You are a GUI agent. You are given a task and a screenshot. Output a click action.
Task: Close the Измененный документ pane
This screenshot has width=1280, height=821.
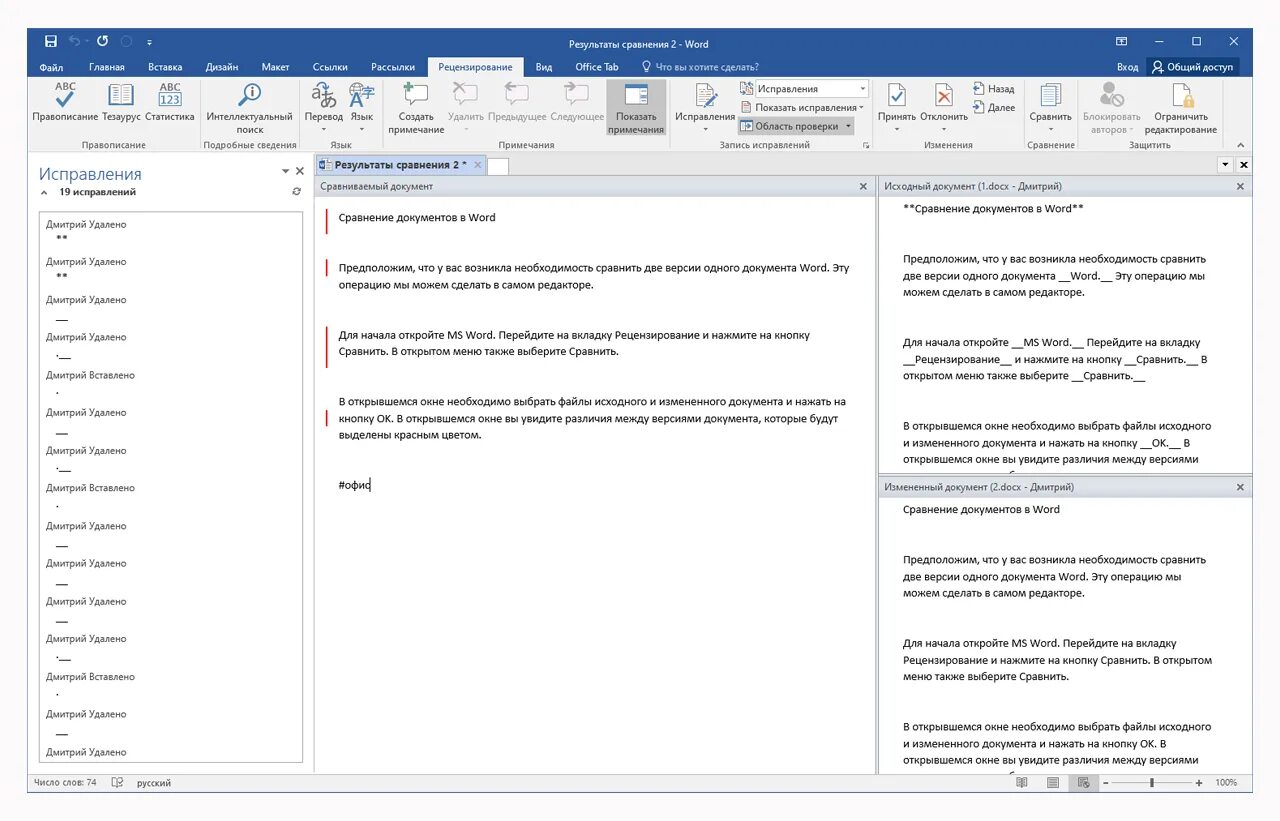click(x=1241, y=487)
